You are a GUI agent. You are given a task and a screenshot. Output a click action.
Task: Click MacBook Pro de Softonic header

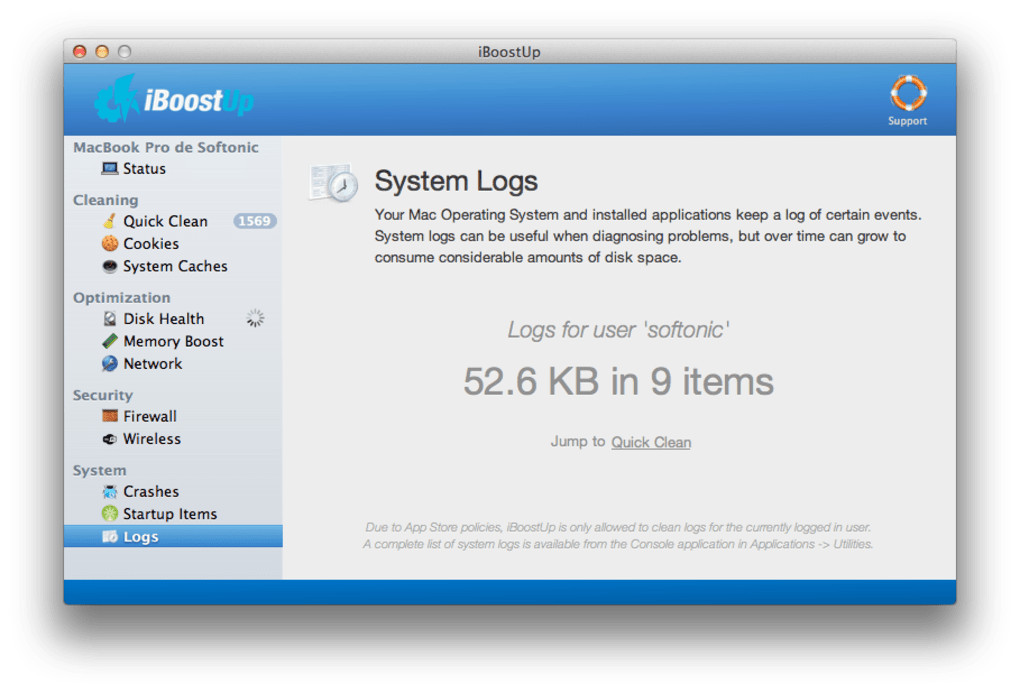[166, 147]
